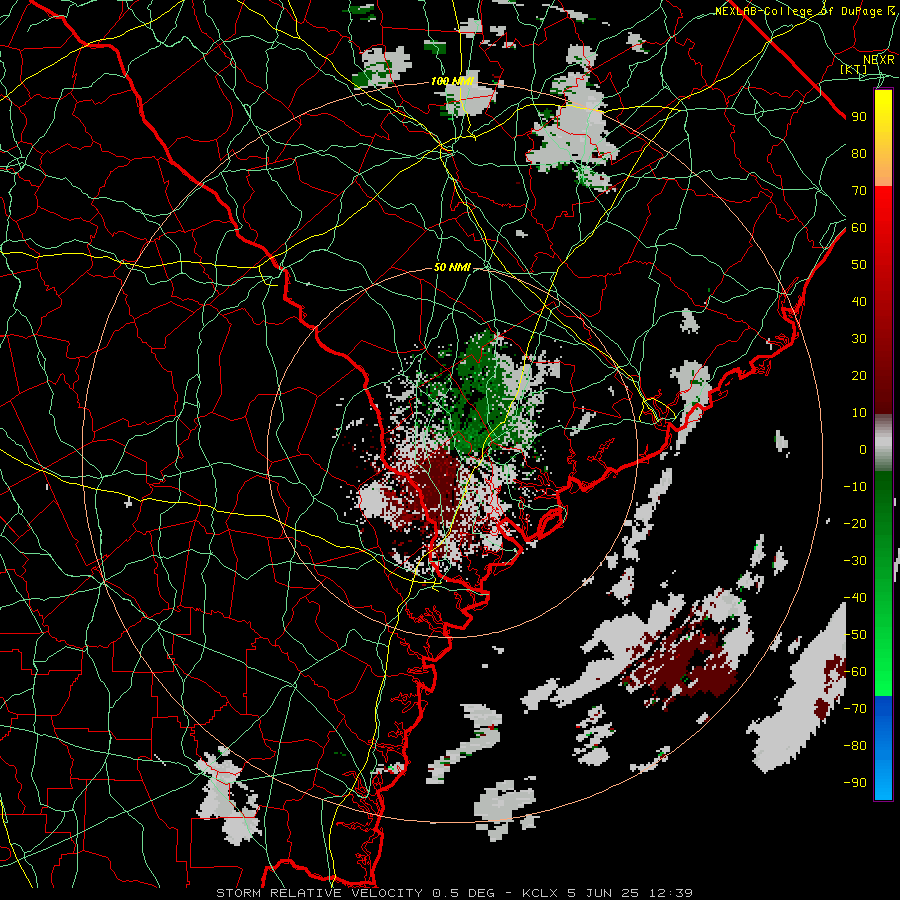The image size is (900, 900).
Task: Click the 70 value on velocity scale
Action: point(859,191)
